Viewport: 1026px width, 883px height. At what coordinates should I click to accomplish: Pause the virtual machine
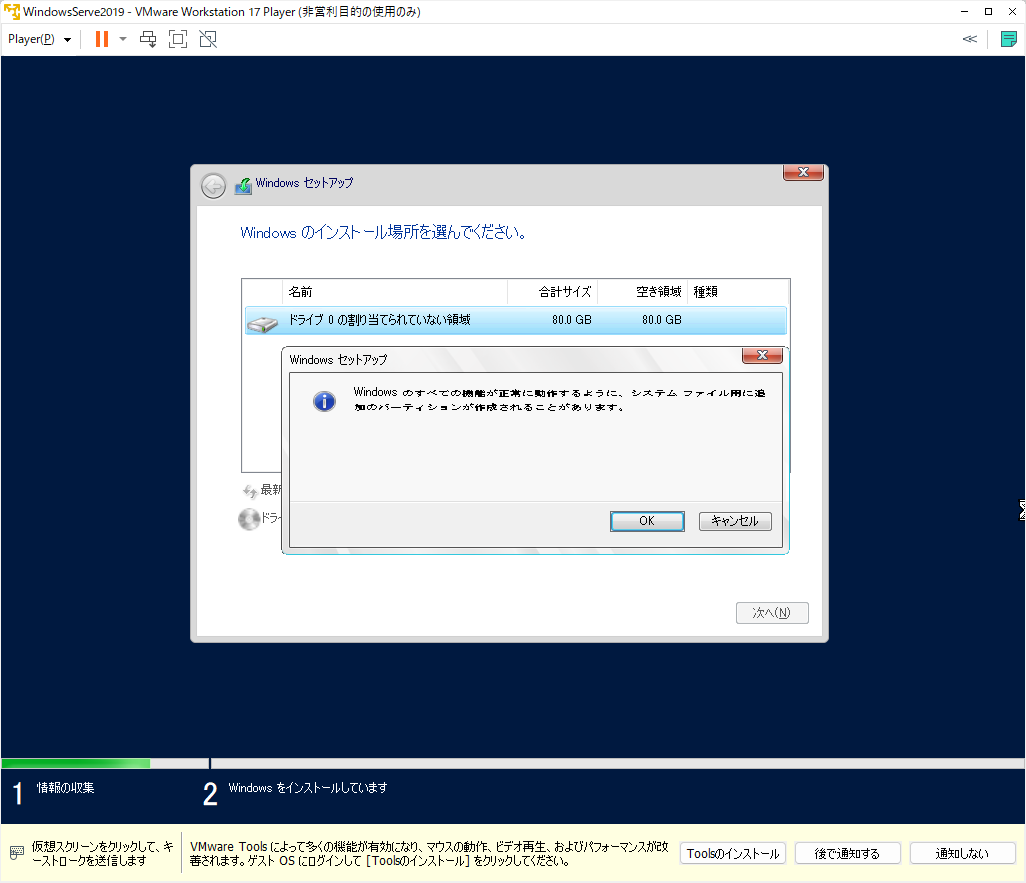pyautogui.click(x=101, y=39)
